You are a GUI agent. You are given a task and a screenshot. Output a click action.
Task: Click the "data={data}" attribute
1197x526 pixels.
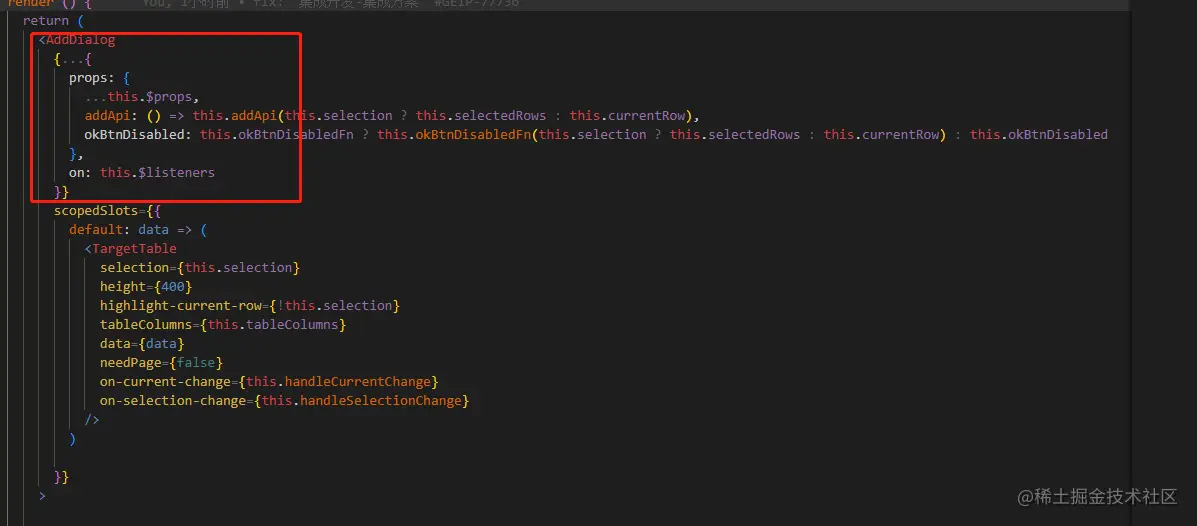[x=142, y=344]
